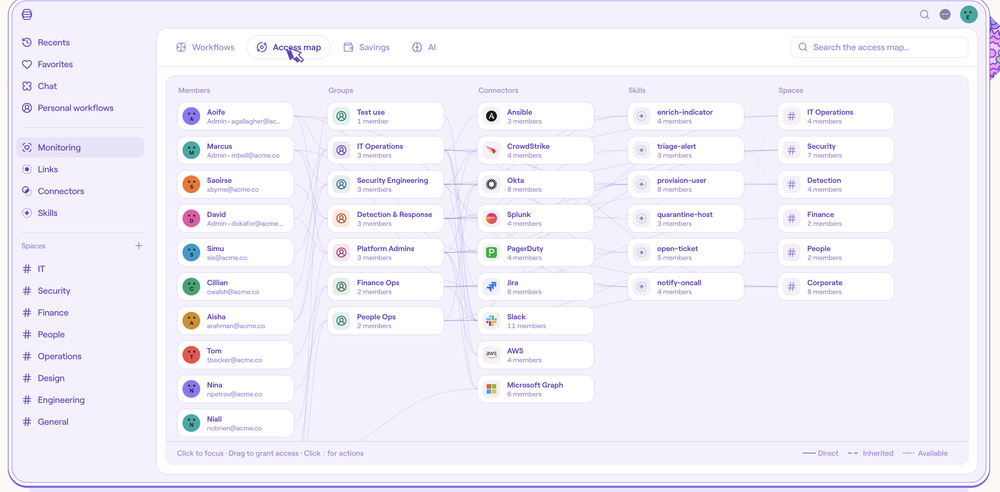1000x492 pixels.
Task: Click the Jira connector icon
Action: pyautogui.click(x=491, y=287)
